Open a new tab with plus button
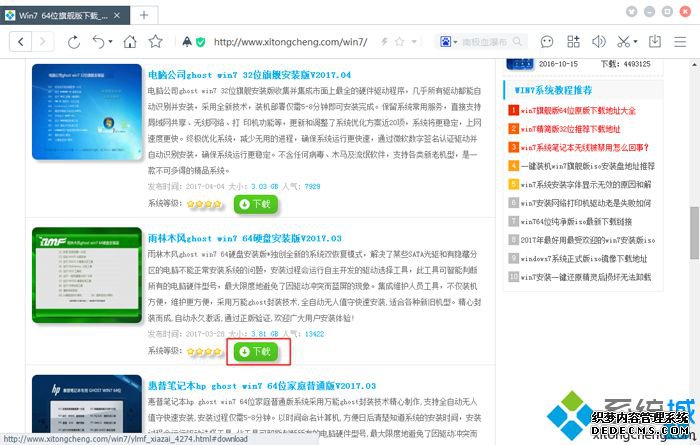Screen dimensions: 700x445 144,16
